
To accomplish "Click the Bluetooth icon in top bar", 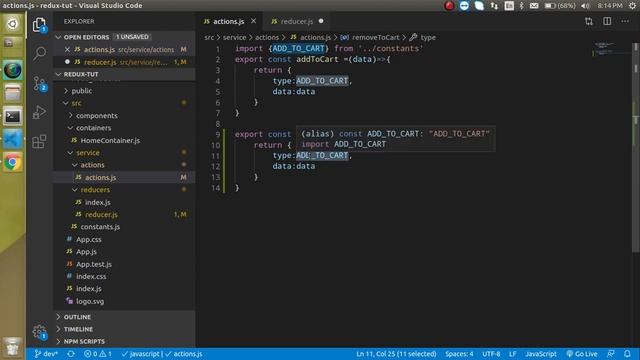I will [521, 6].
